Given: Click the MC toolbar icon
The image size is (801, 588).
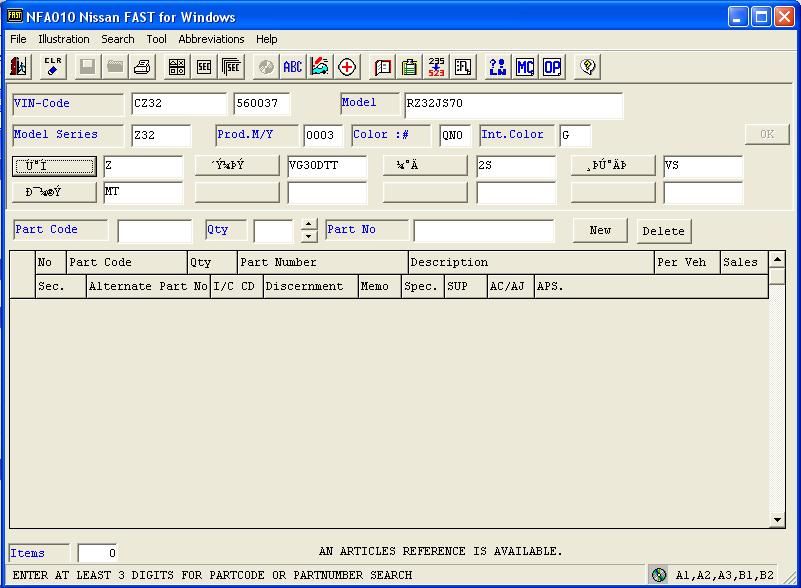Looking at the screenshot, I should [525, 67].
